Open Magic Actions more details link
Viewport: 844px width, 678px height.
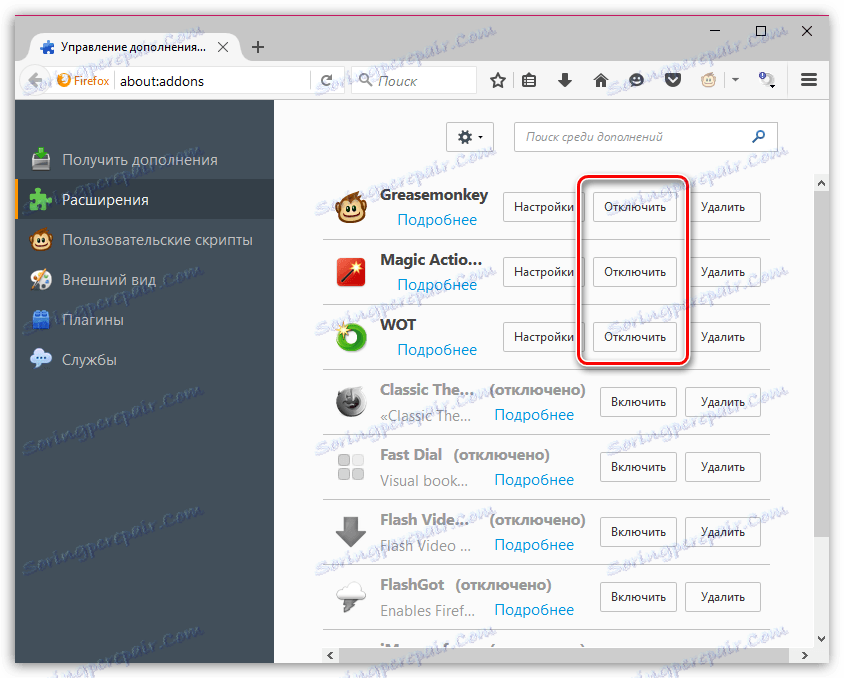pyautogui.click(x=437, y=285)
